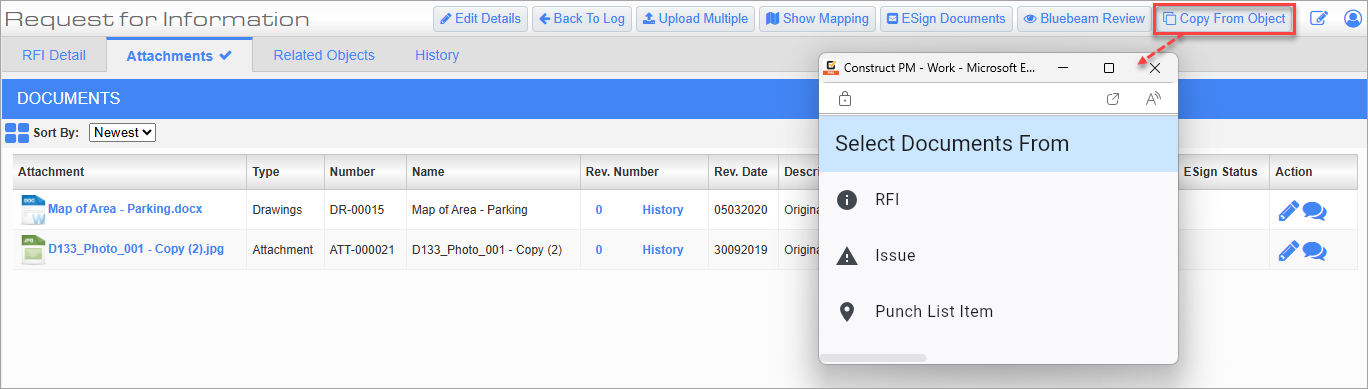Image resolution: width=1368 pixels, height=389 pixels.
Task: Switch to RFI Detail tab
Action: pyautogui.click(x=54, y=55)
